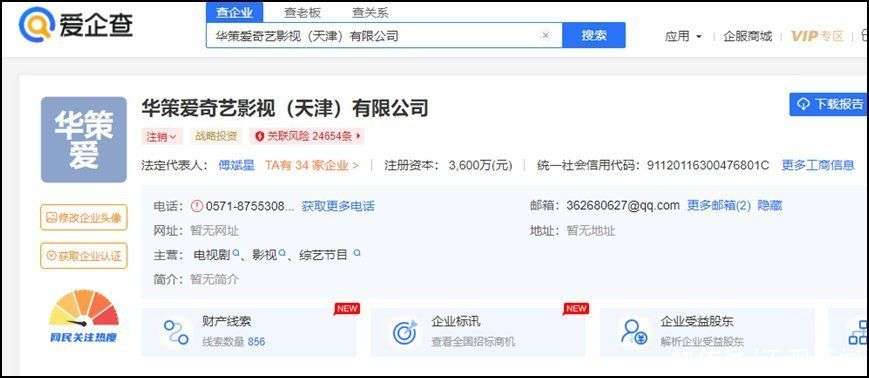Click the 下载报告 button
This screenshot has width=869, height=378.
(x=829, y=104)
